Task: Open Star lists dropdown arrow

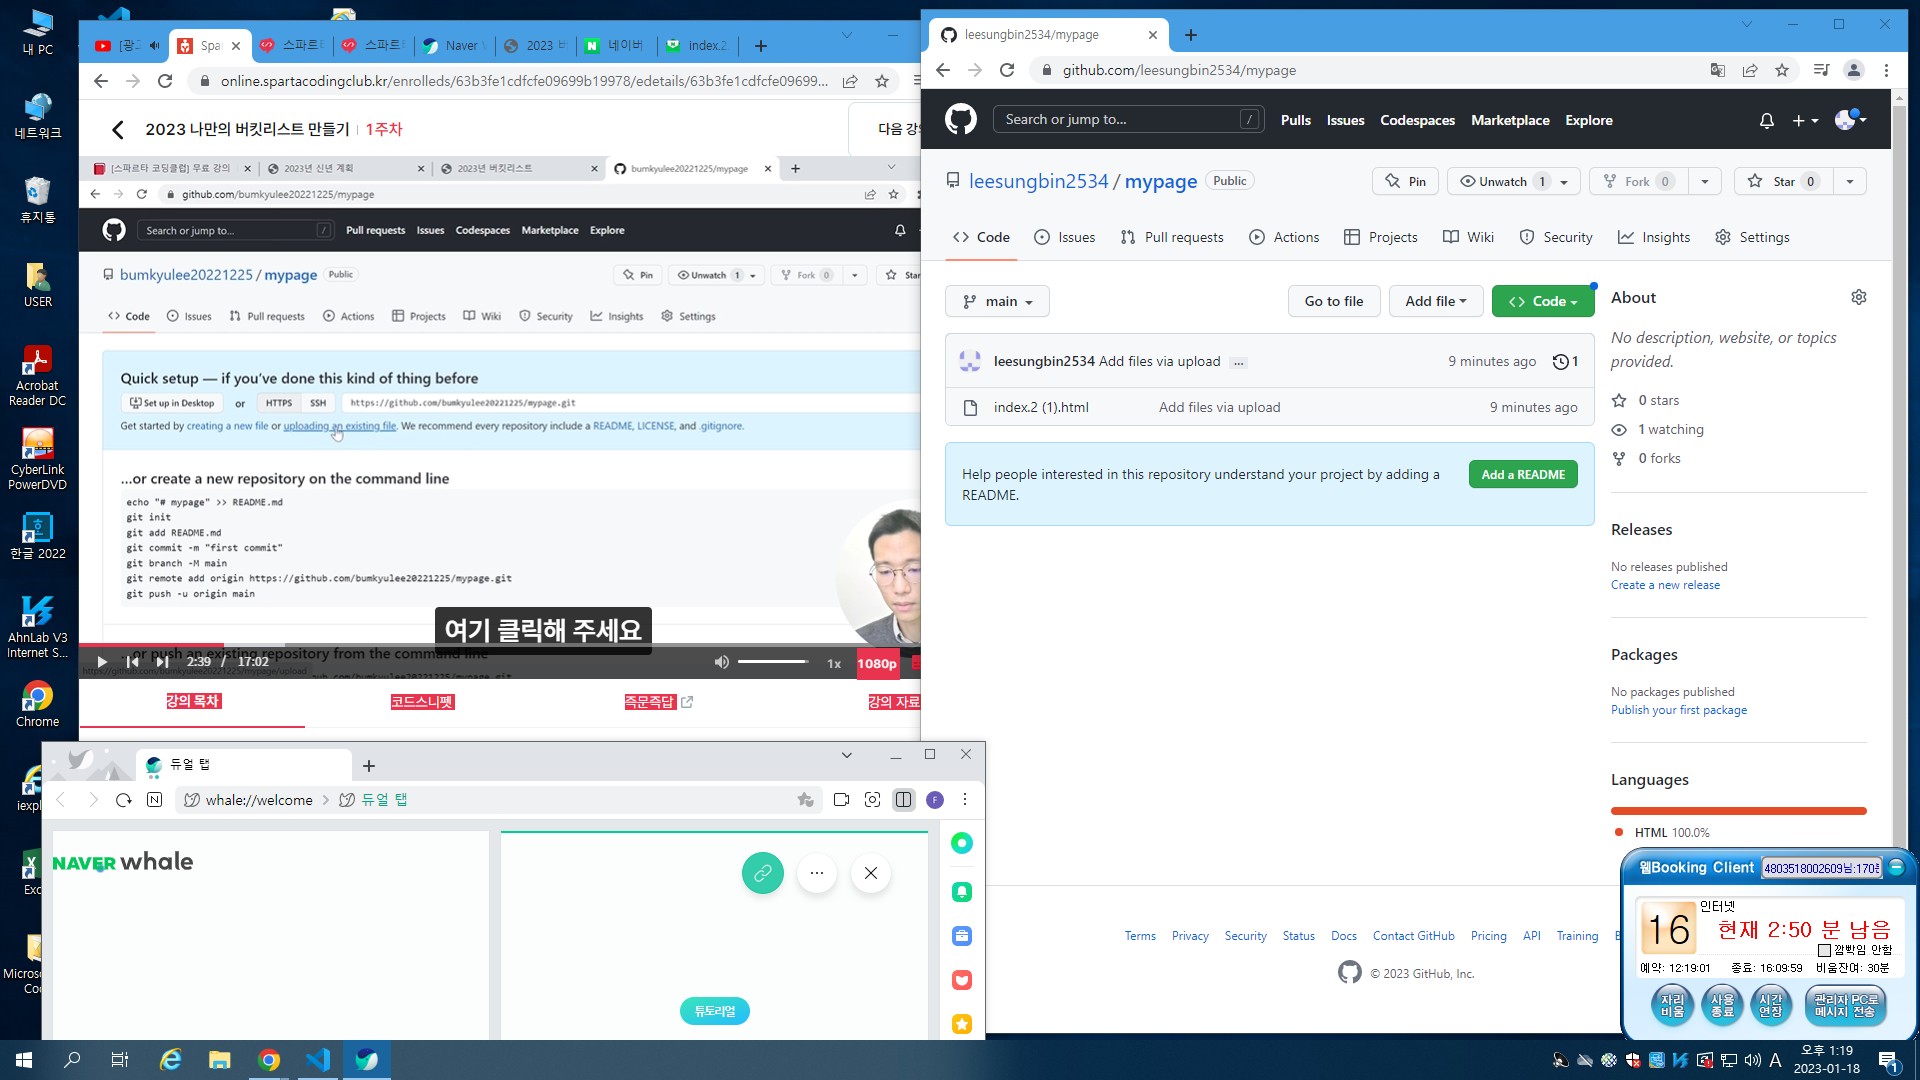Action: click(x=1850, y=181)
